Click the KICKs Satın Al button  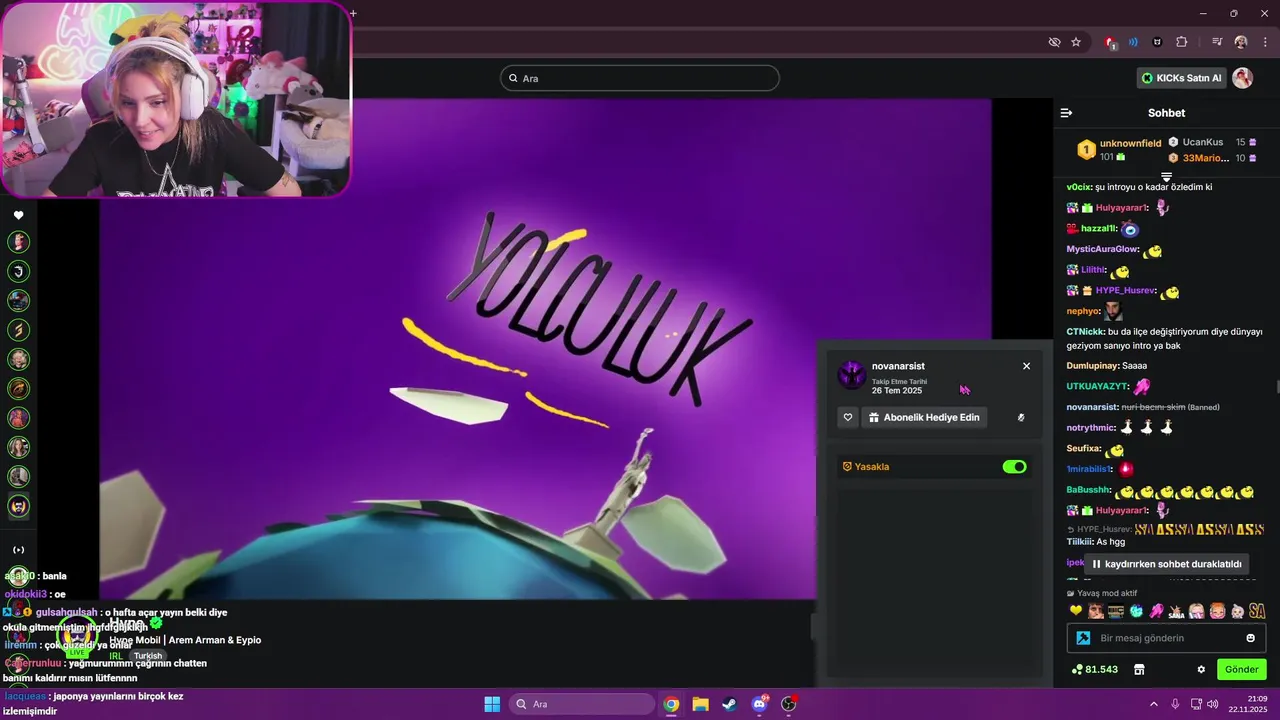pos(1182,78)
